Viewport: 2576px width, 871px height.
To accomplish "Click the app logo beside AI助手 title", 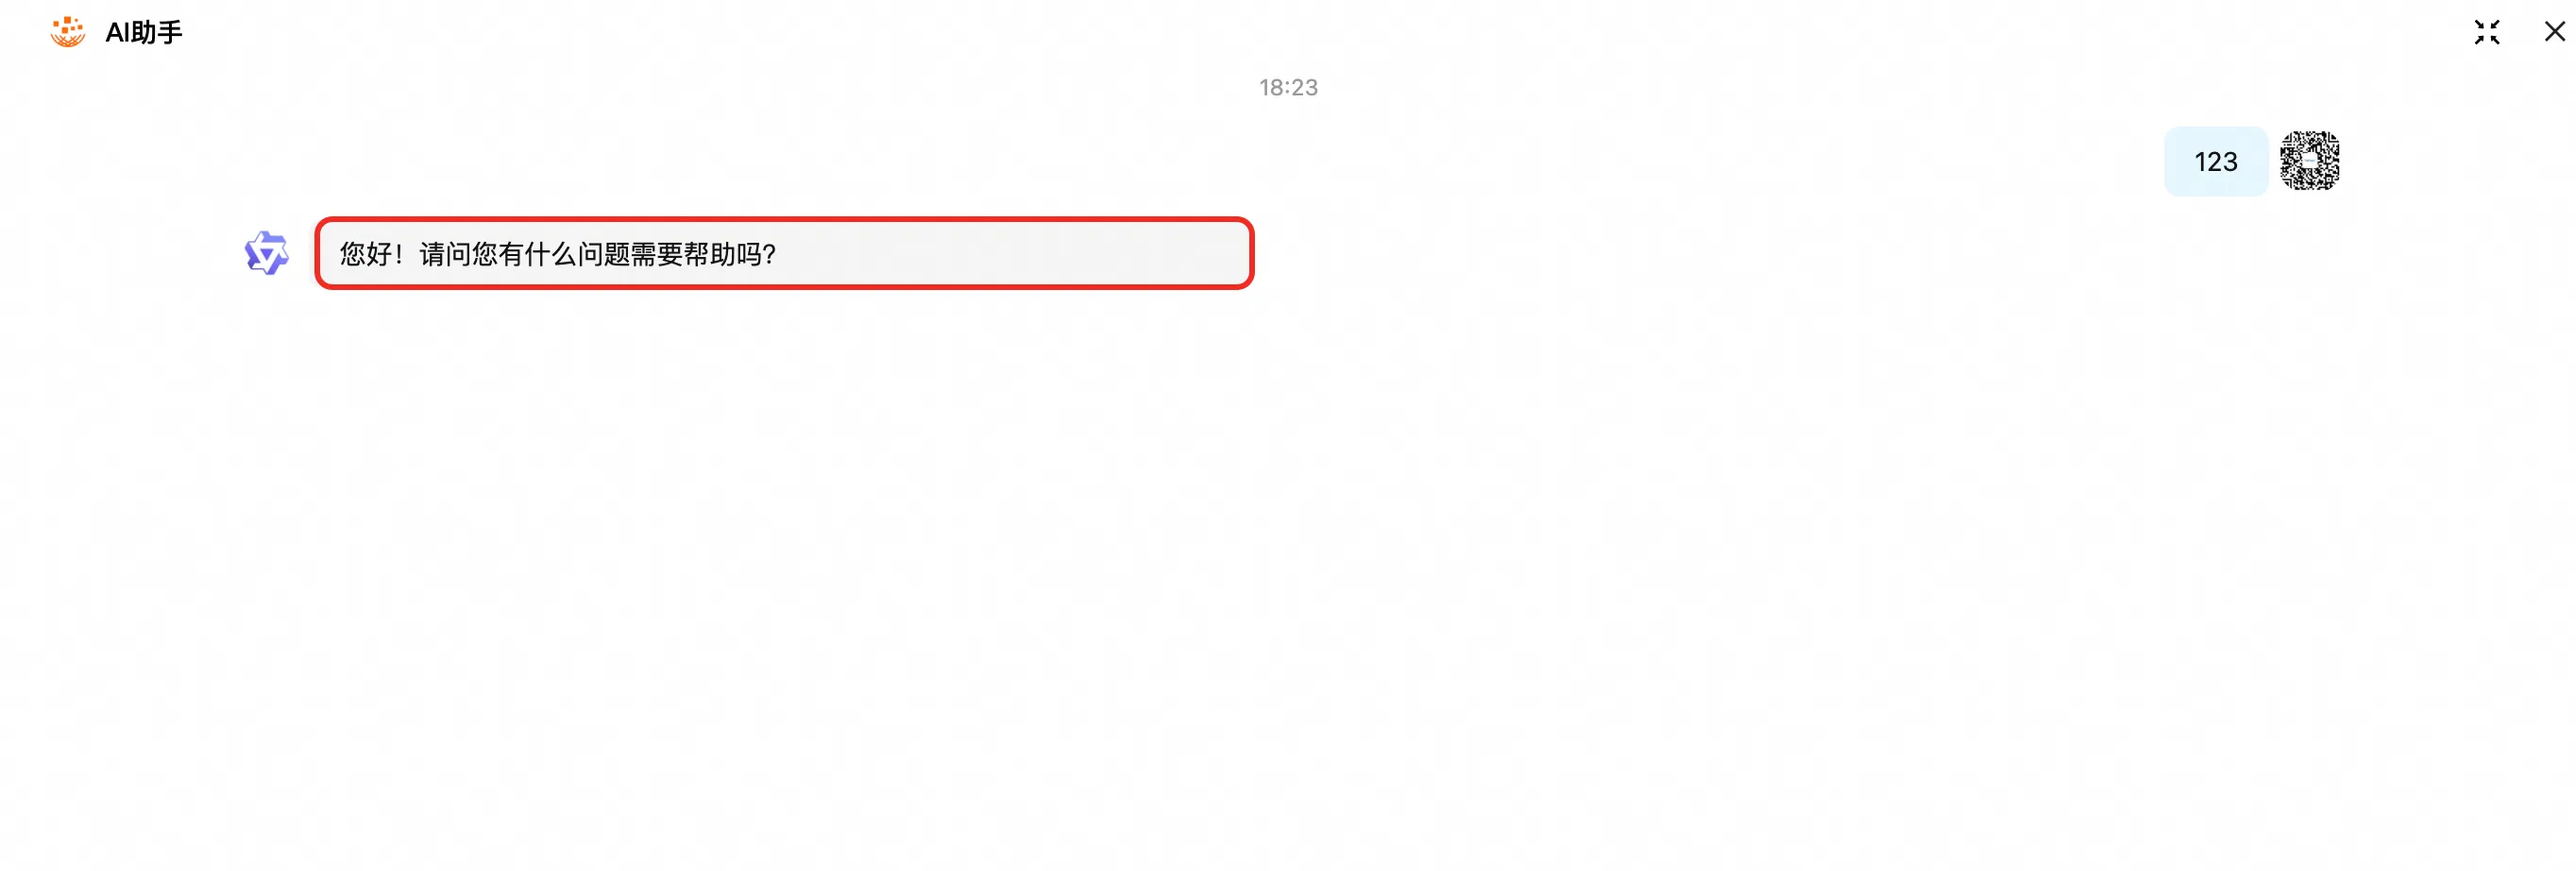I will point(68,32).
